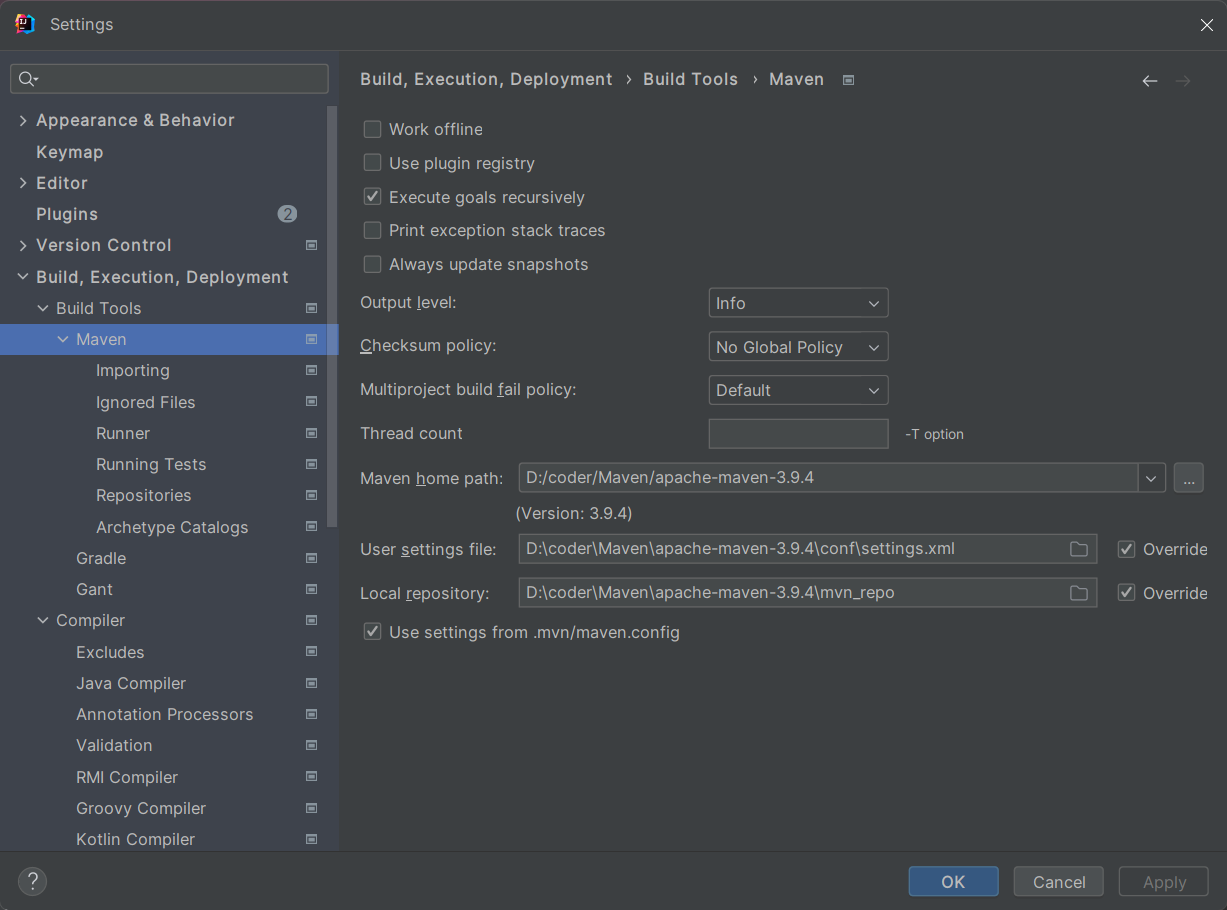
Task: Click the Cancel button
Action: click(1059, 881)
